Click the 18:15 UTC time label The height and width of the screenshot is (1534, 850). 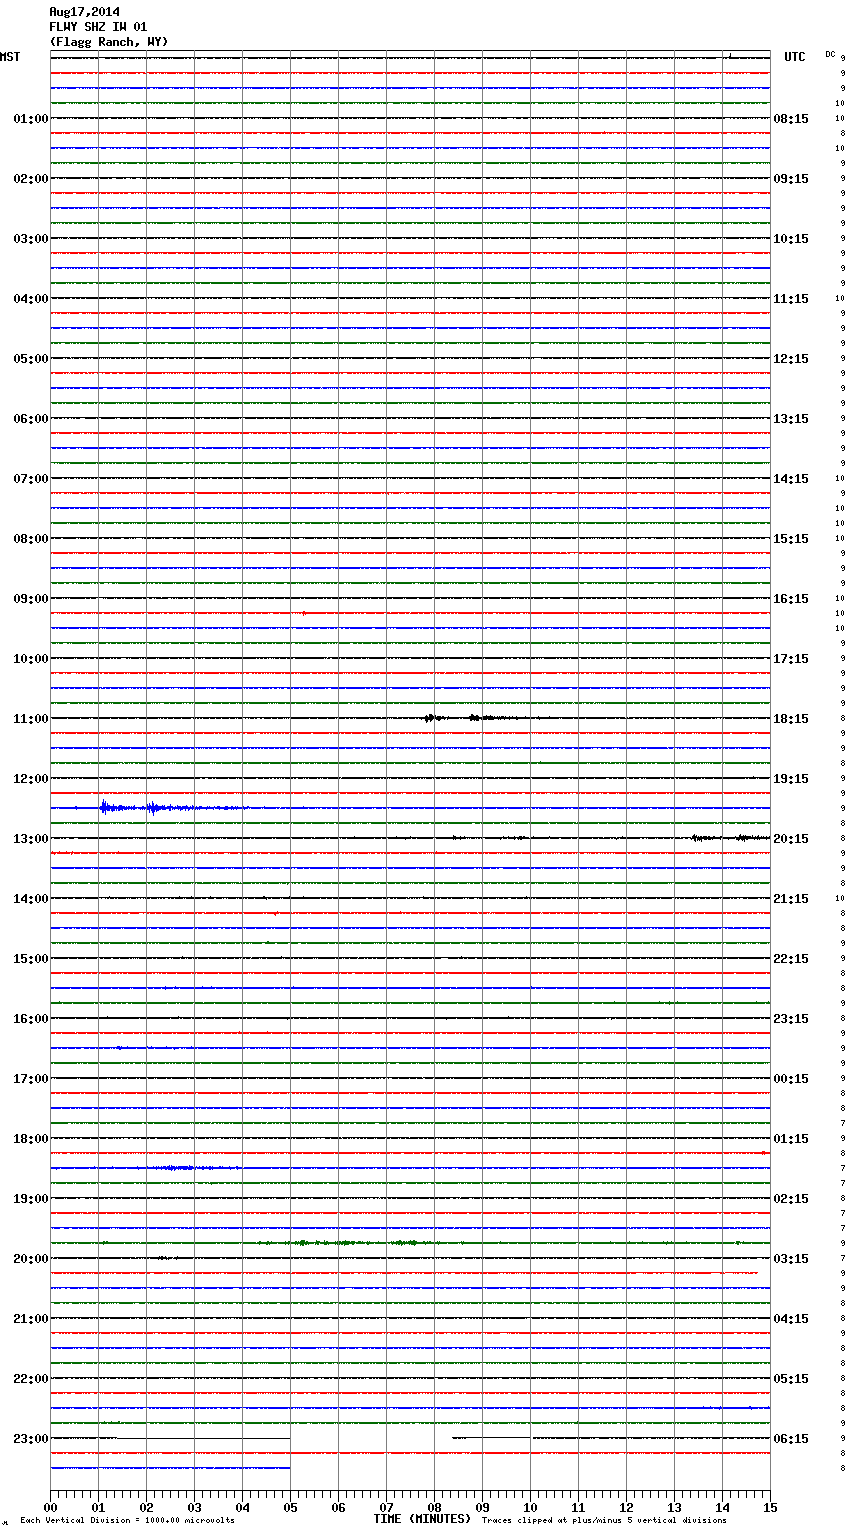tap(791, 719)
